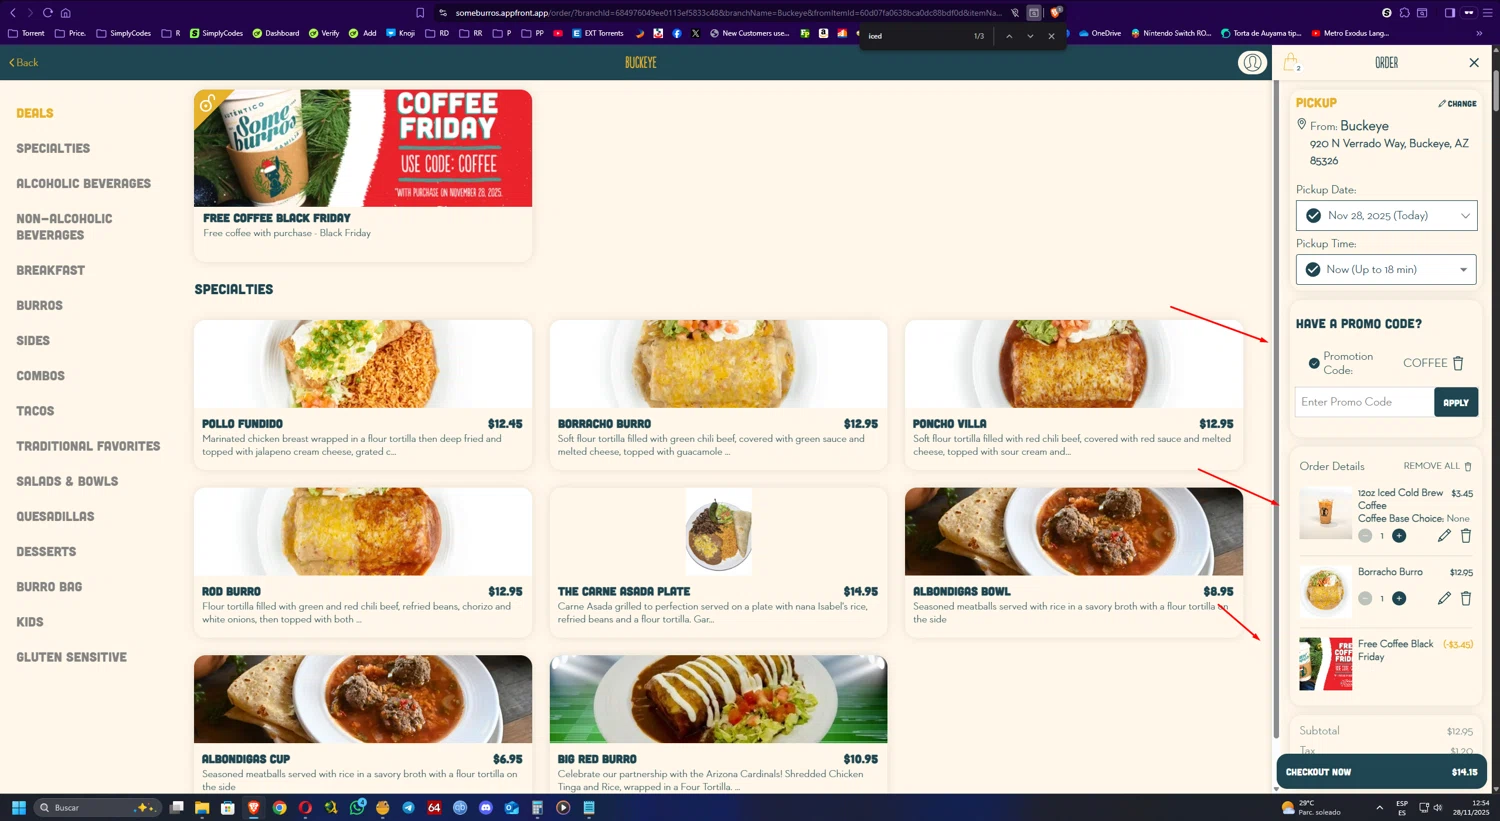
Task: Go to the browser home page
Action: [x=65, y=13]
